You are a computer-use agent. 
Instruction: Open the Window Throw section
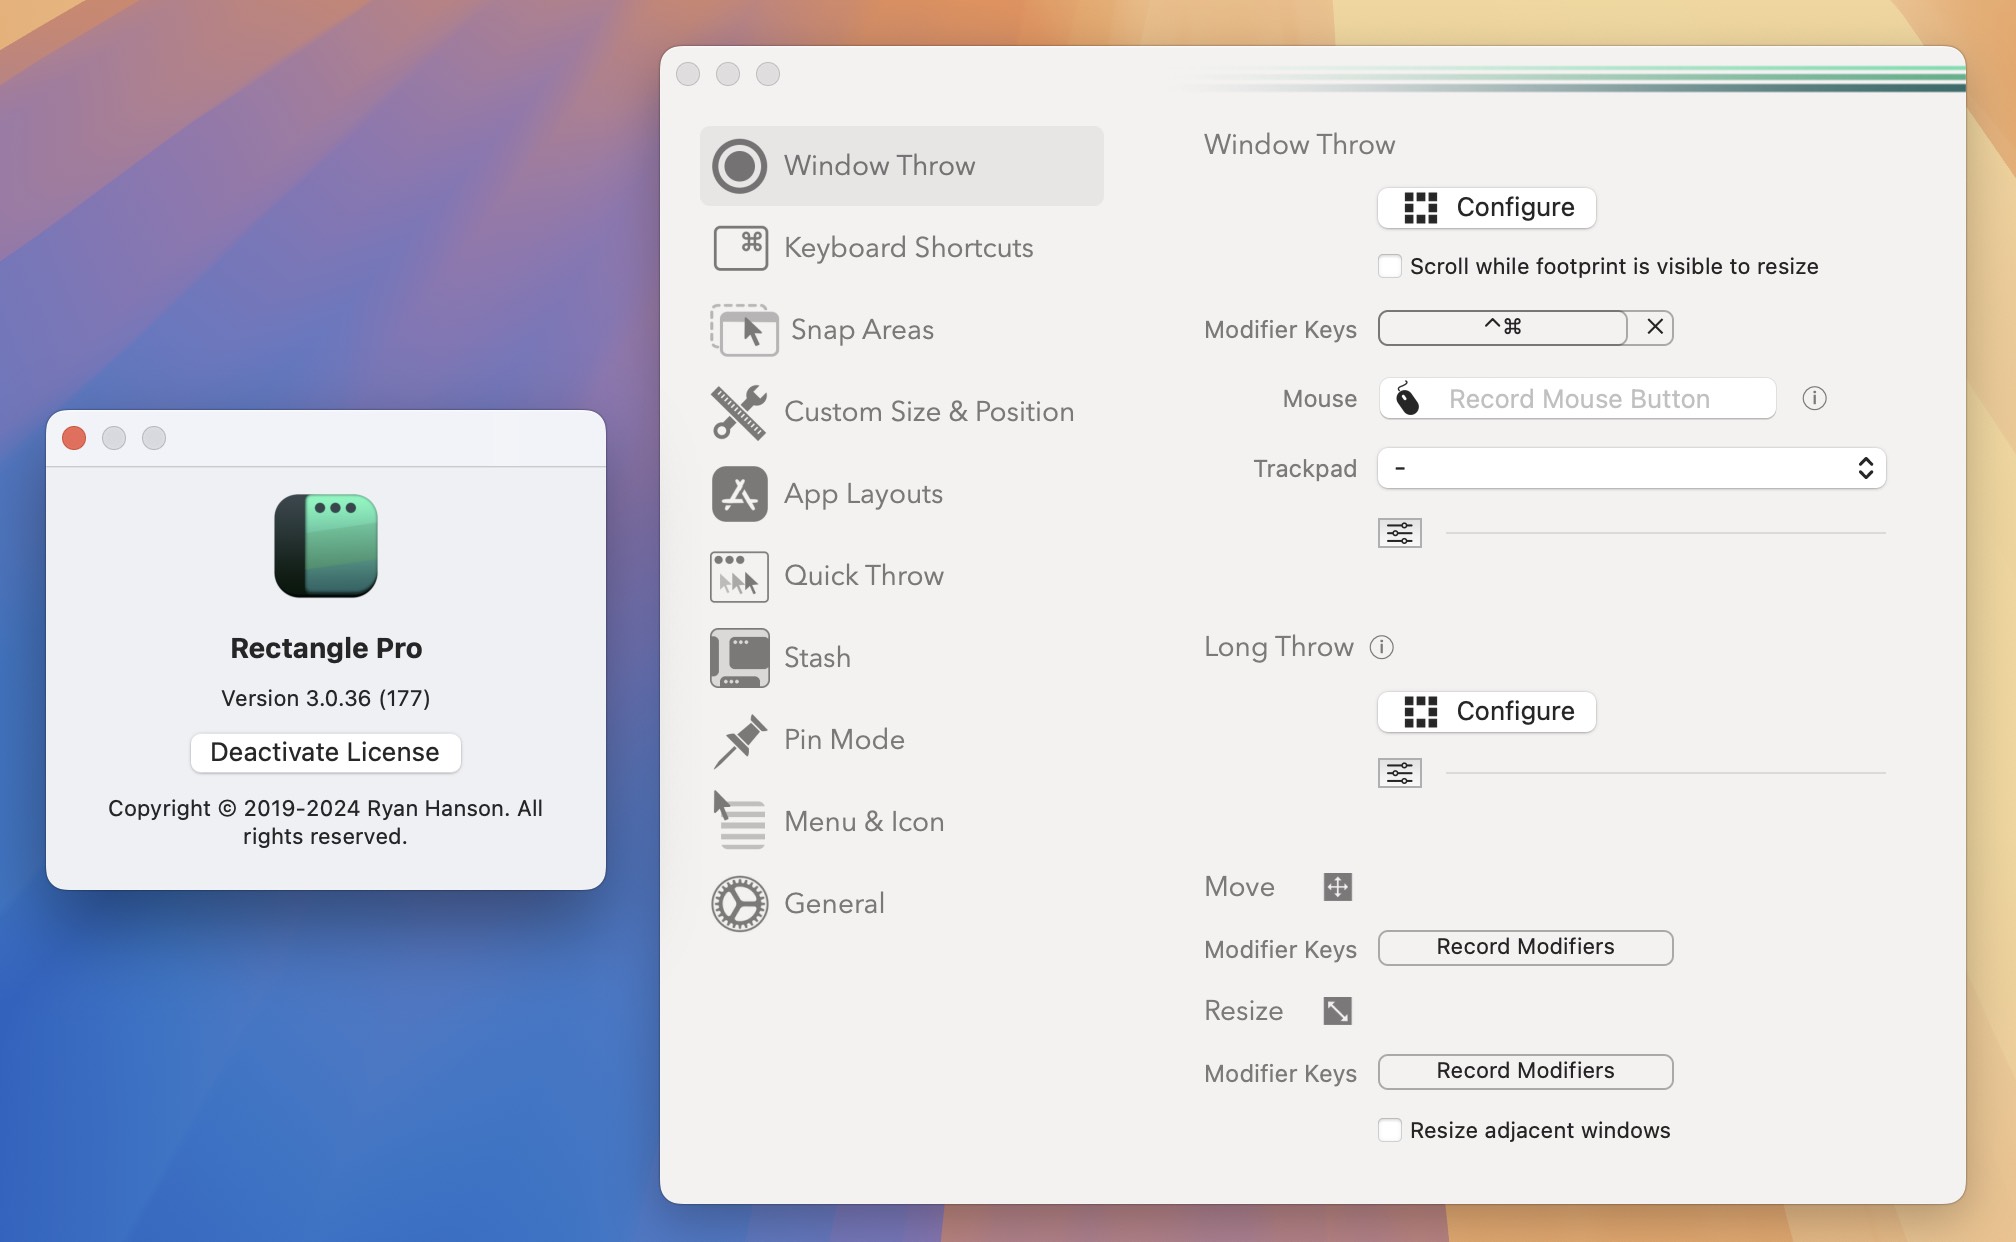[x=902, y=166]
